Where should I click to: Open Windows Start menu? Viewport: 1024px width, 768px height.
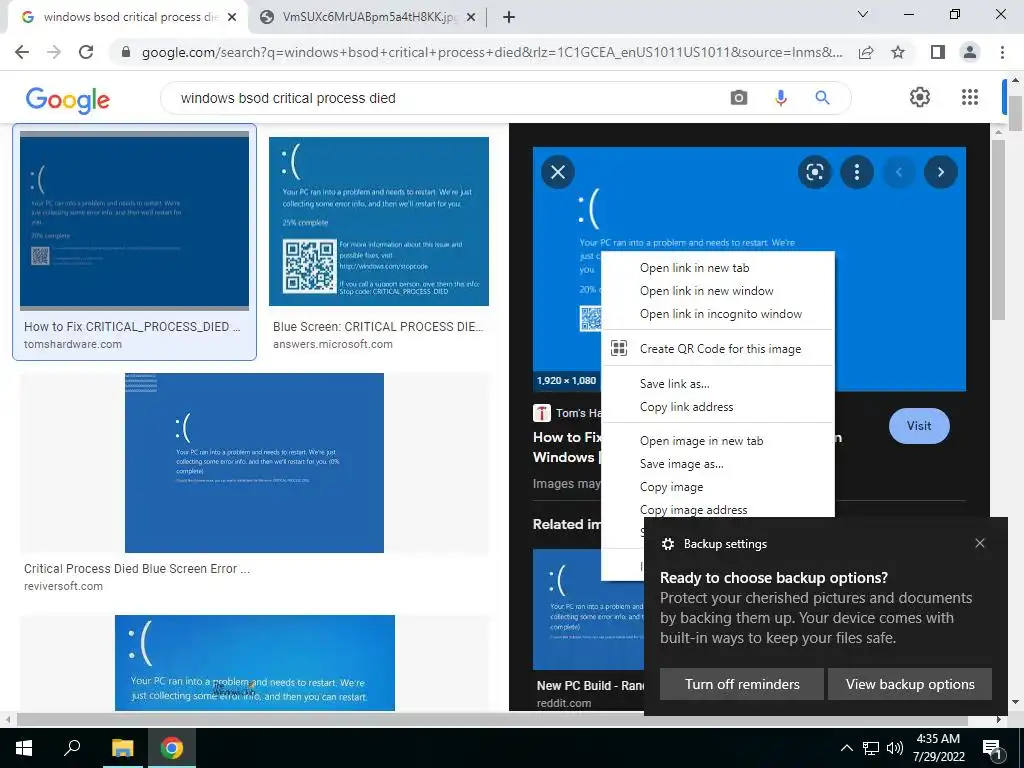(24, 748)
